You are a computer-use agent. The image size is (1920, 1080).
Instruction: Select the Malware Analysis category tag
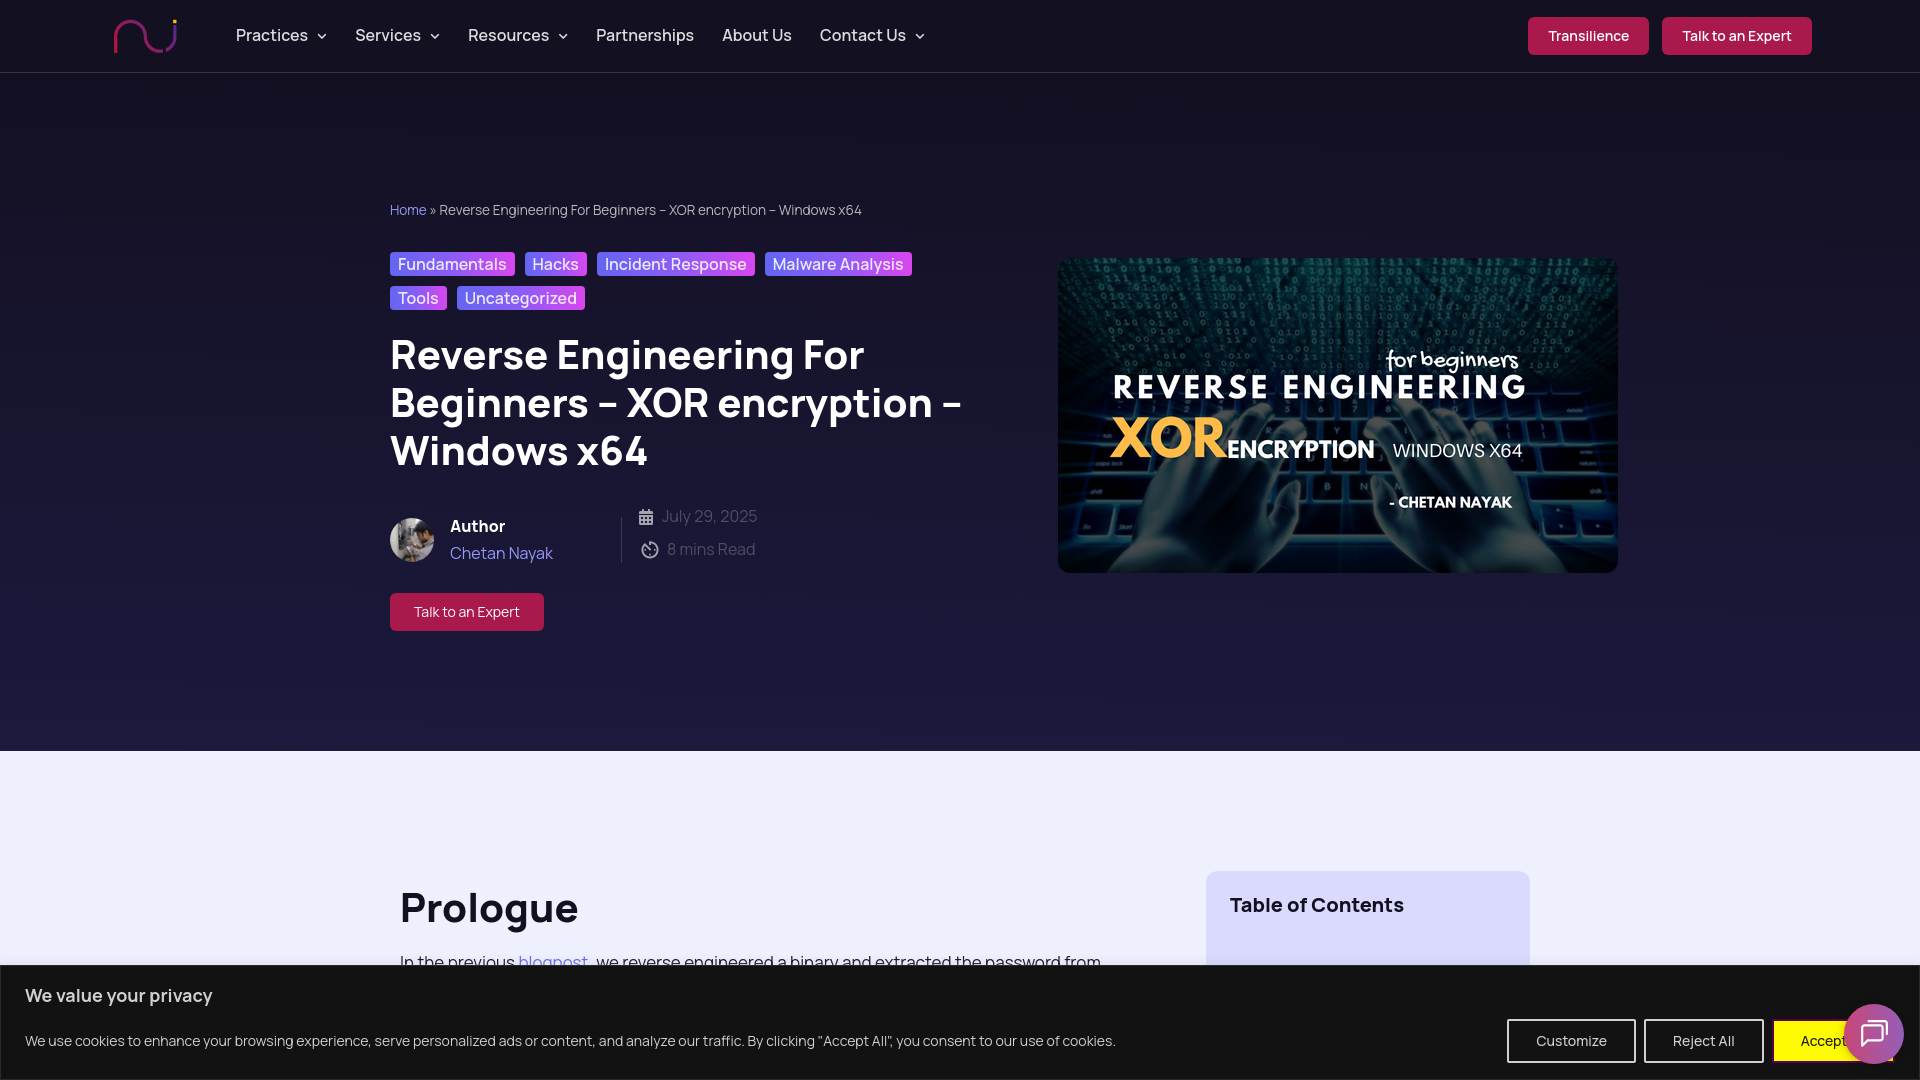(838, 264)
